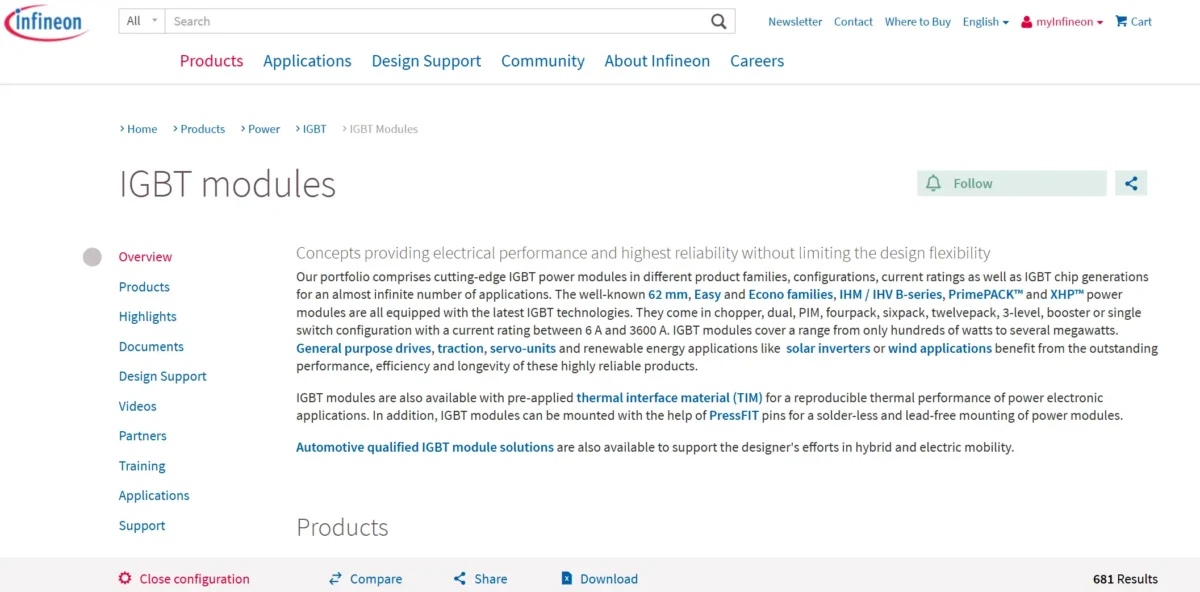Jump to Videos section
The image size is (1200, 592).
click(x=138, y=406)
